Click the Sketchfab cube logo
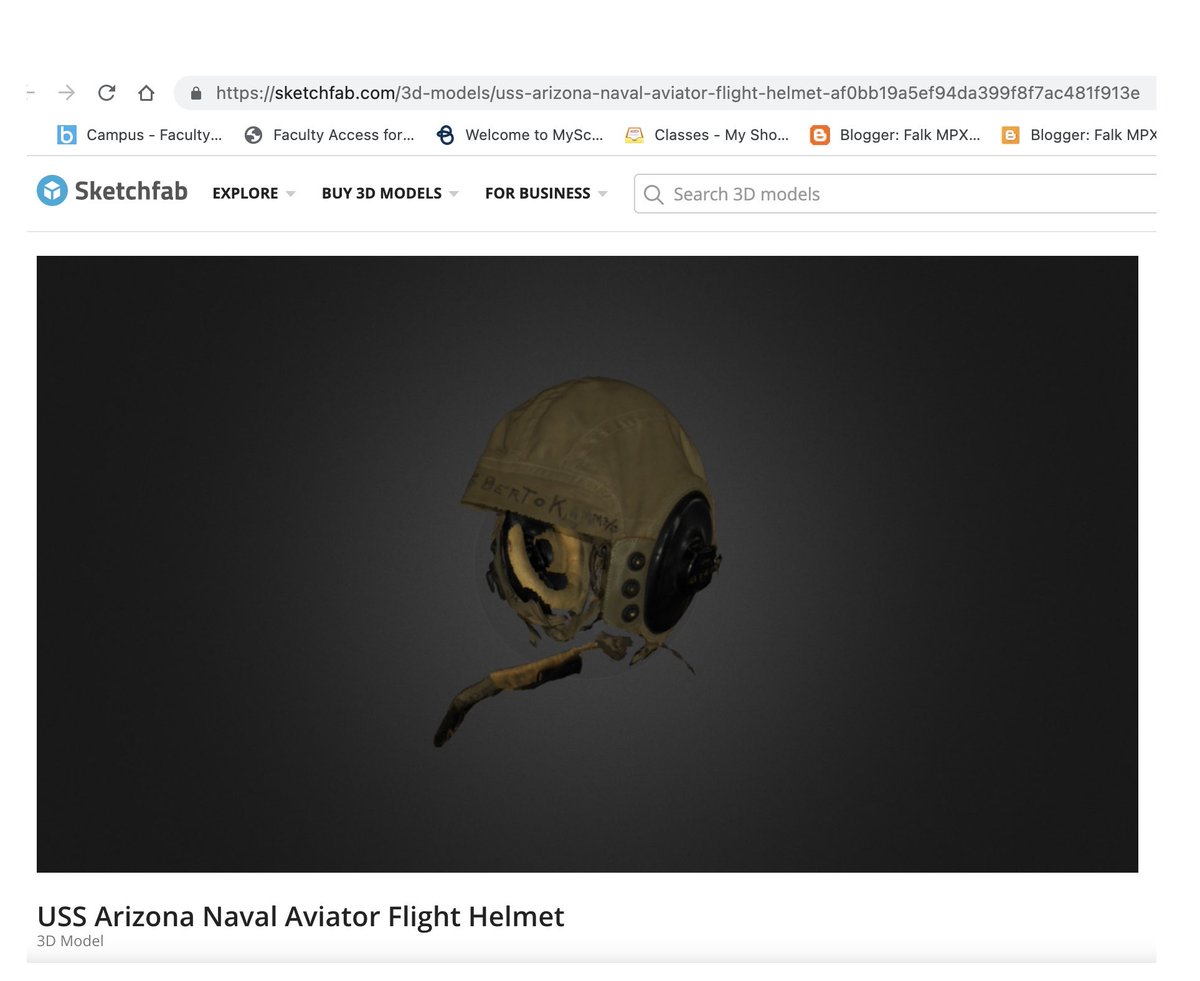Viewport: 1200px width, 981px height. click(52, 191)
